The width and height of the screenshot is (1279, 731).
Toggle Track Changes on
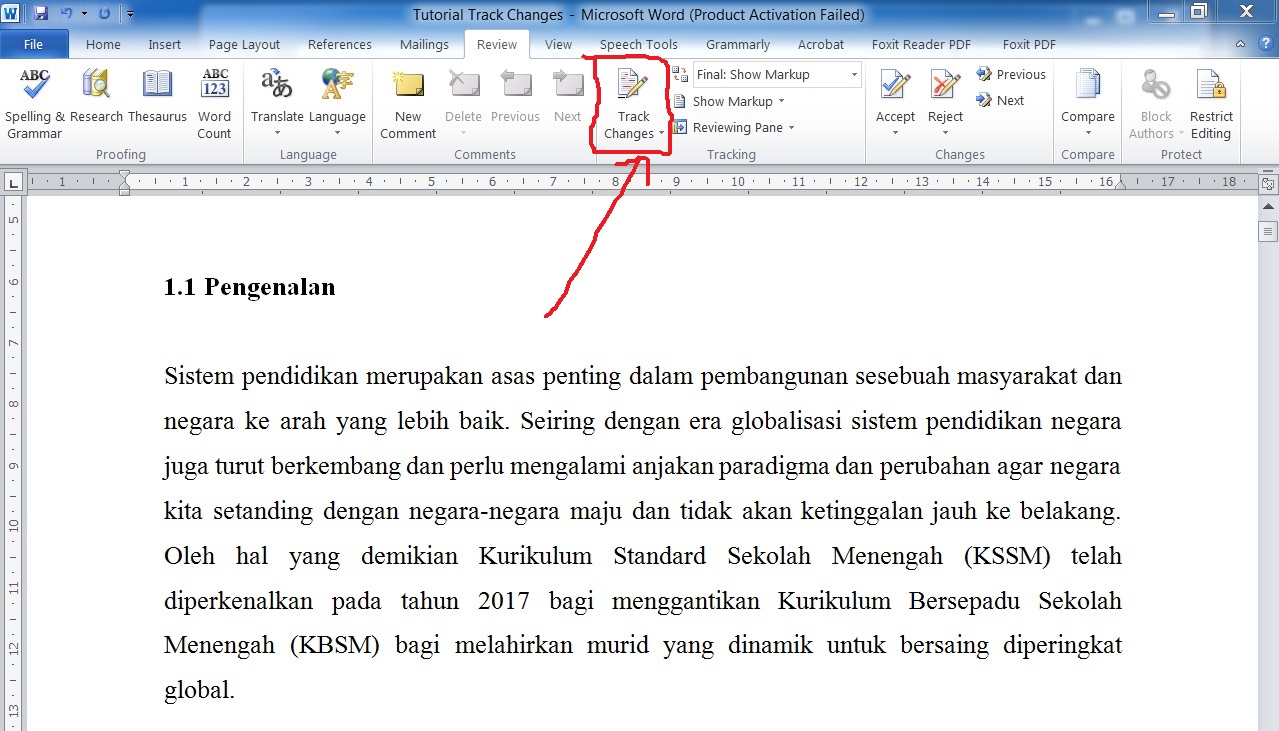click(633, 86)
